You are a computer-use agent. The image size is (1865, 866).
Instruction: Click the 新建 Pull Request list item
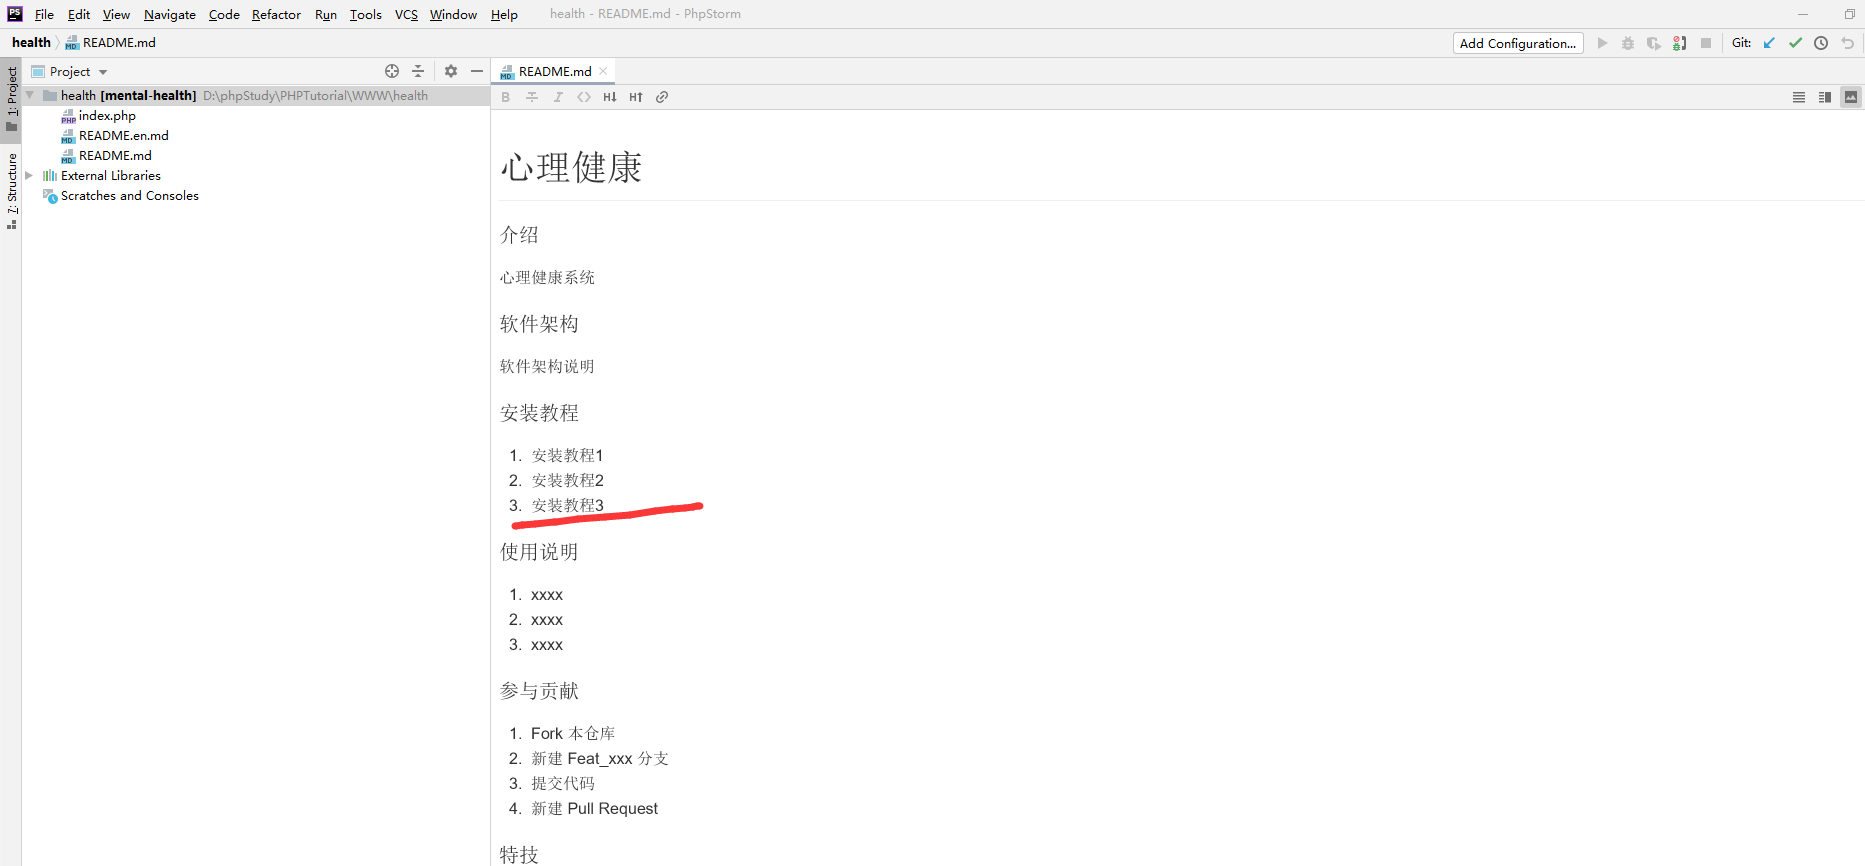(x=594, y=808)
